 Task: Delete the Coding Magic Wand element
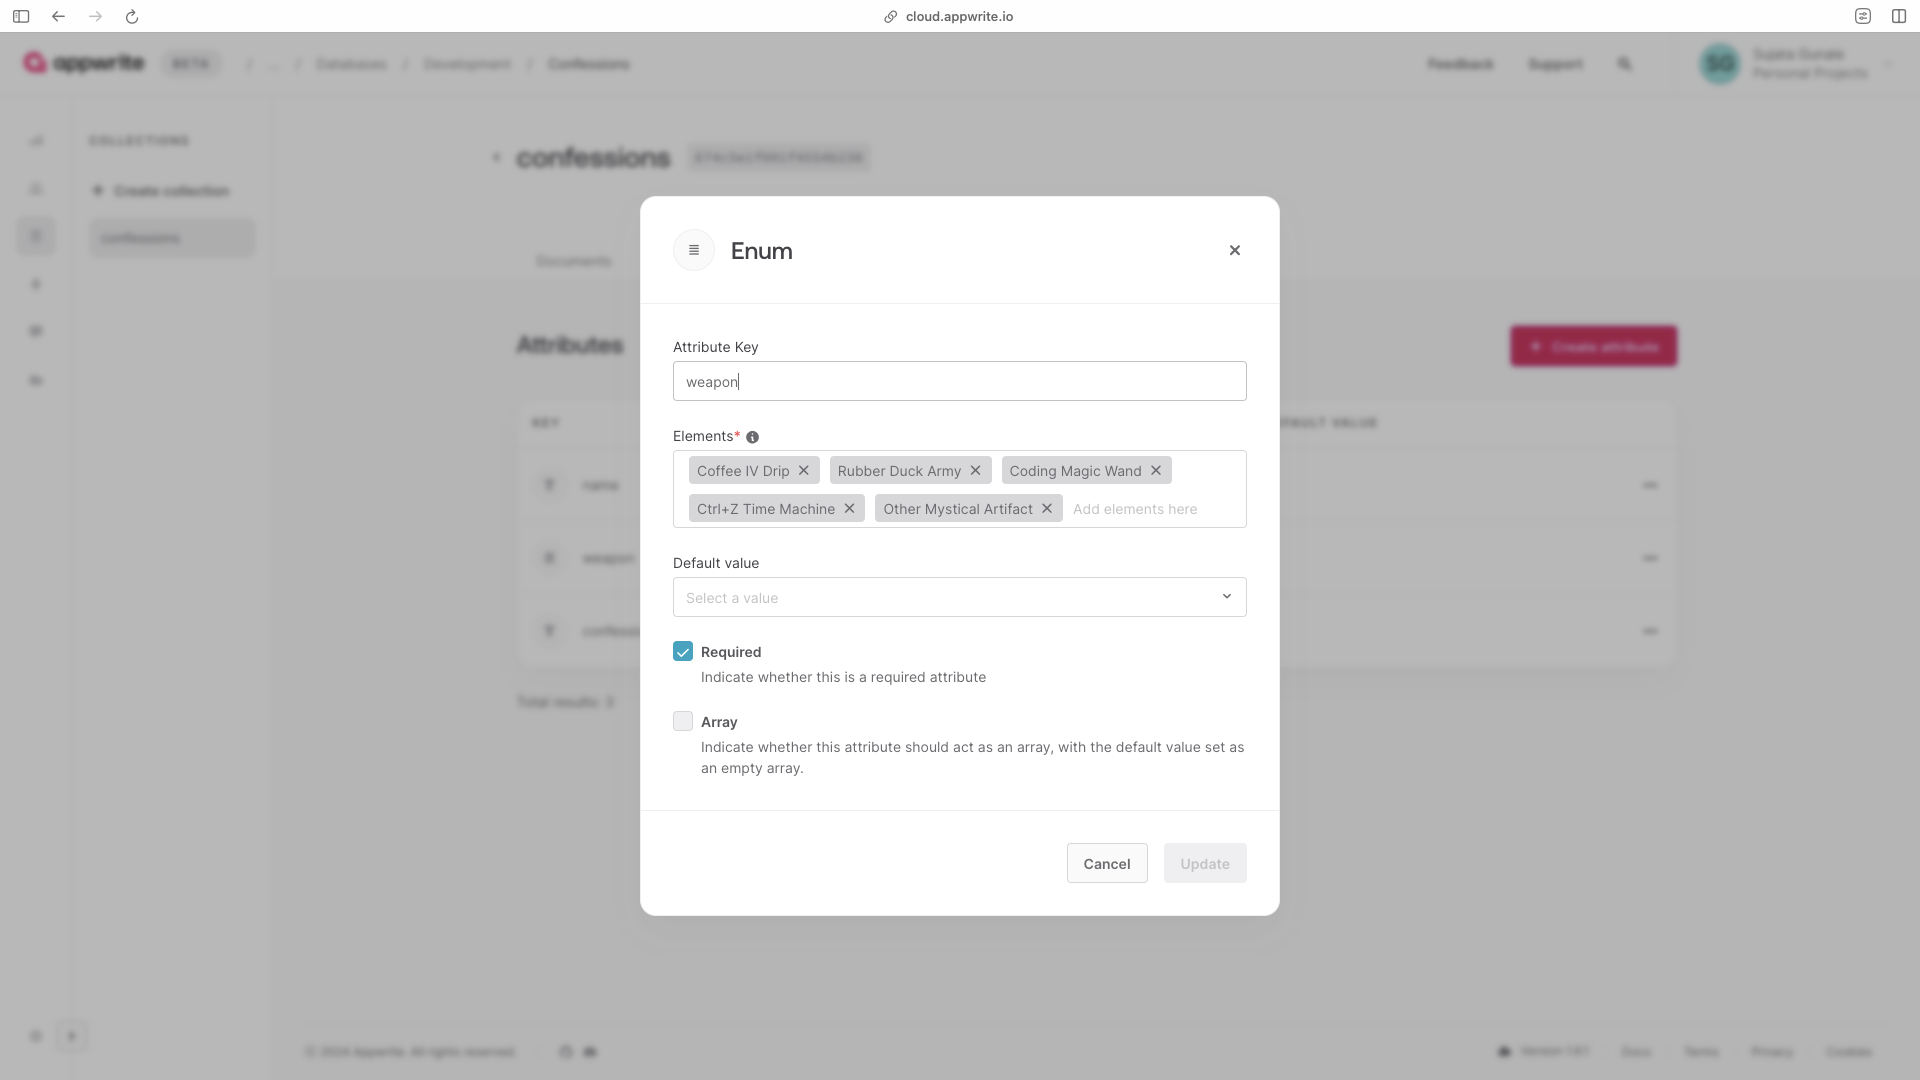1156,470
